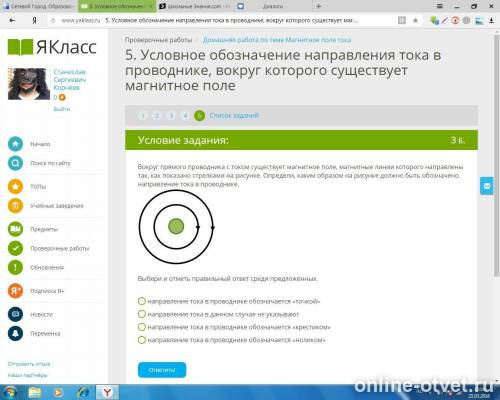Open the downloads arrow icon in browser toolbar
Screen dimensions: 500x400
[x=491, y=21]
